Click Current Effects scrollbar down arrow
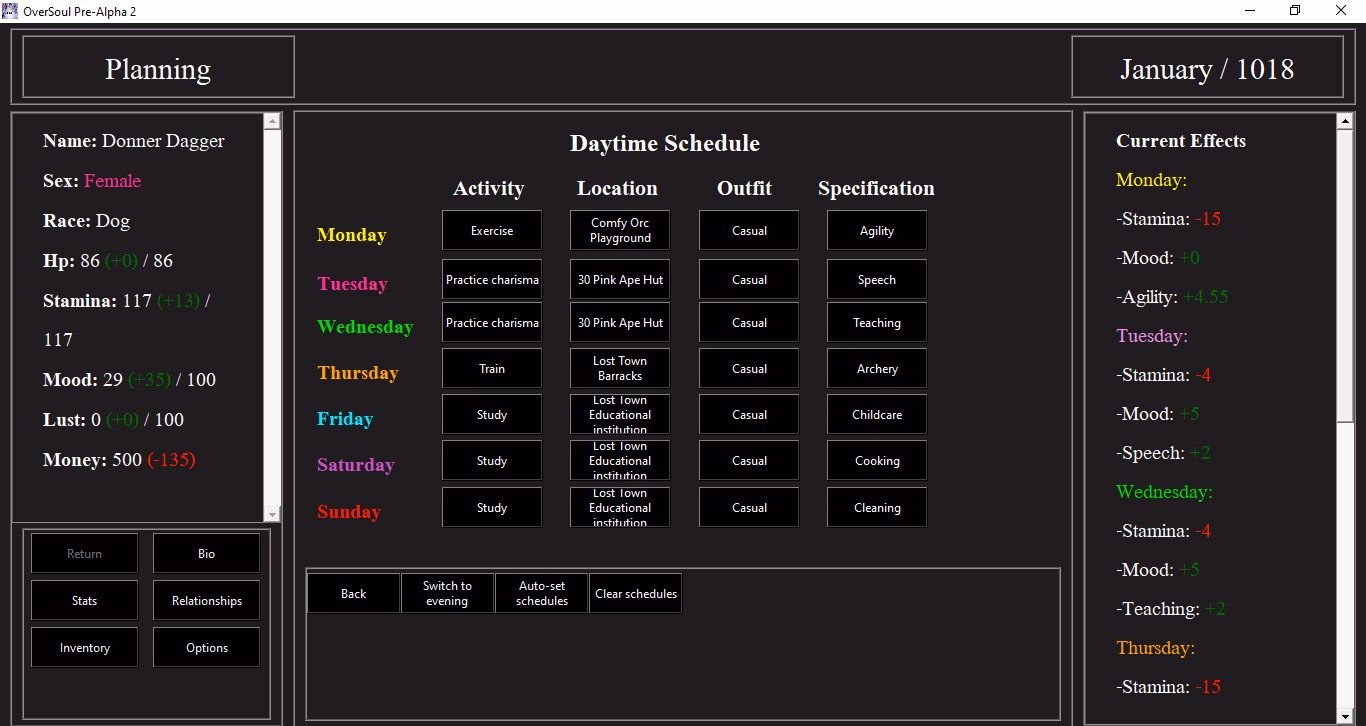 [1345, 716]
